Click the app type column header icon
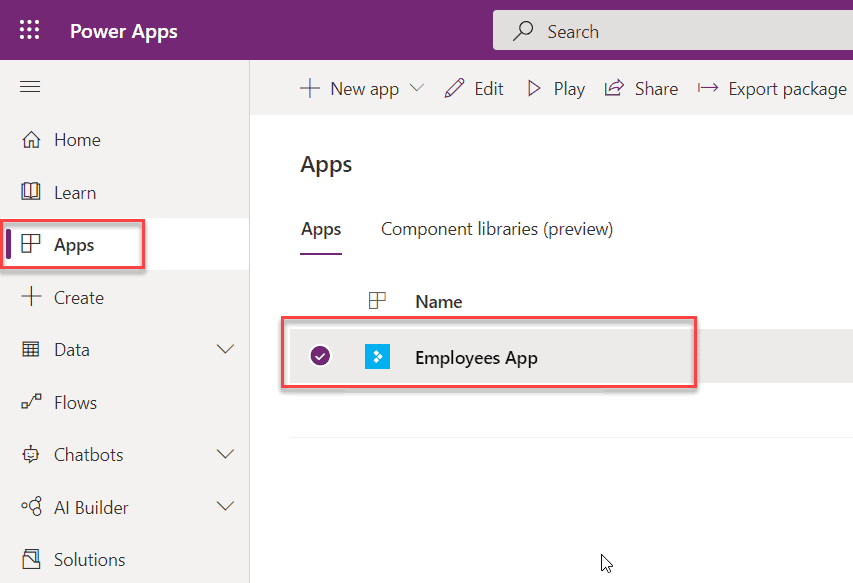853x583 pixels. click(377, 300)
